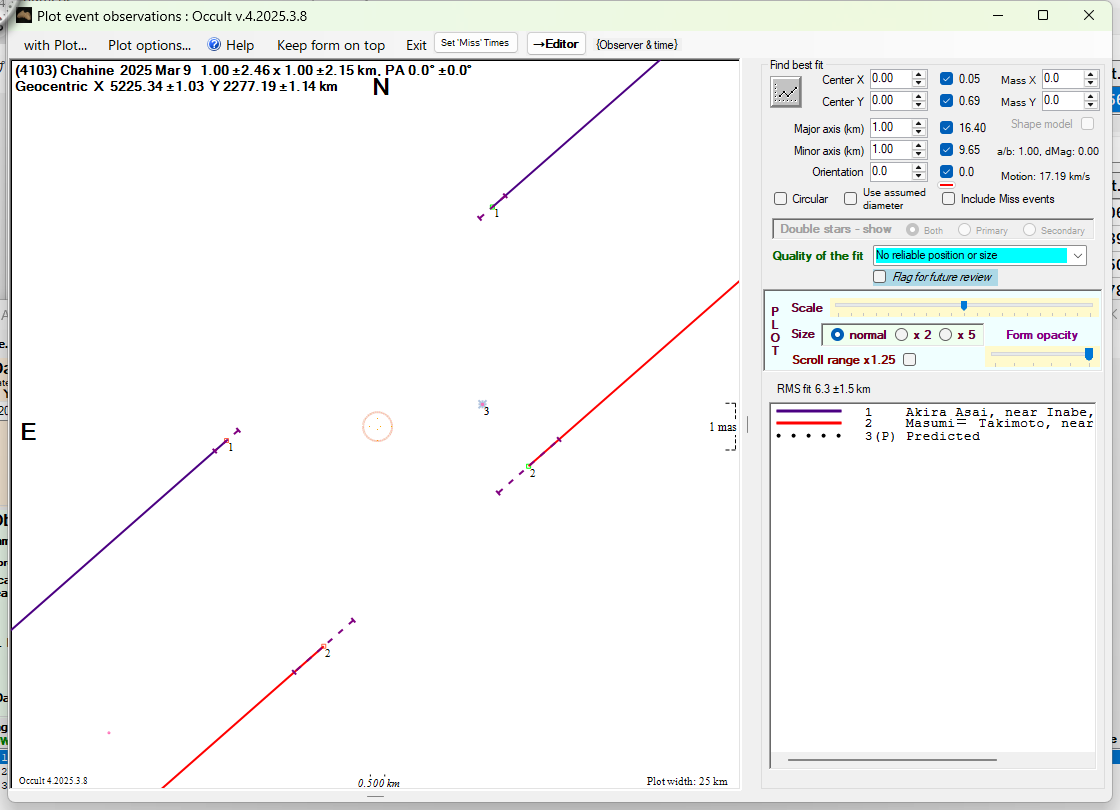Tick the Include Miss events checkbox
This screenshot has height=810, width=1120.
pos(949,199)
